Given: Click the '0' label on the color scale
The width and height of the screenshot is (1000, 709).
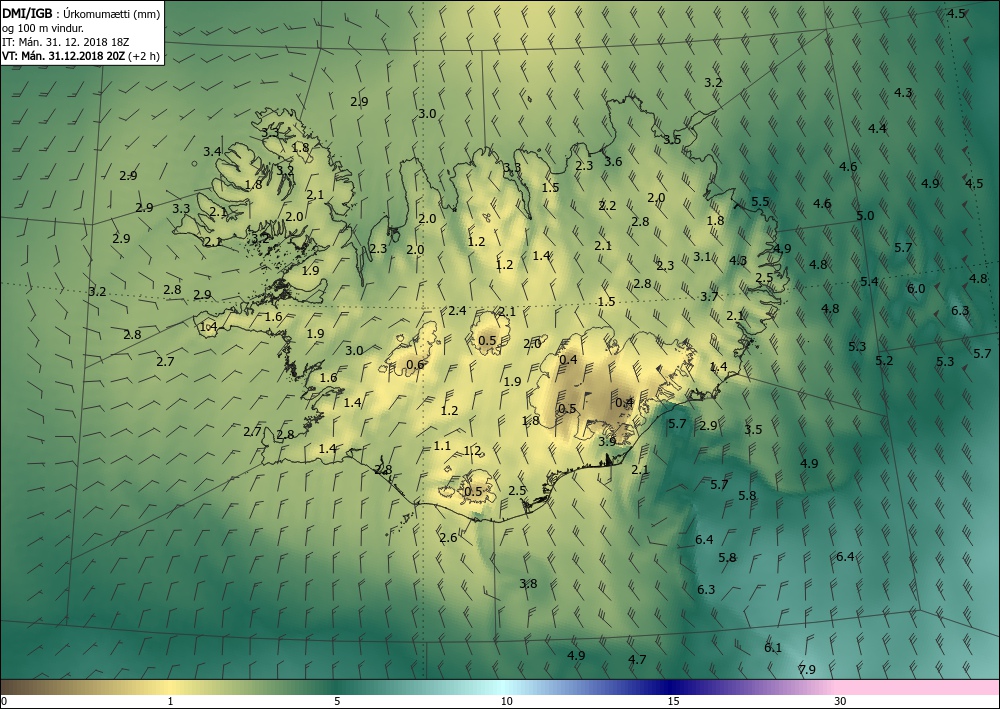Looking at the screenshot, I should (x=3, y=702).
